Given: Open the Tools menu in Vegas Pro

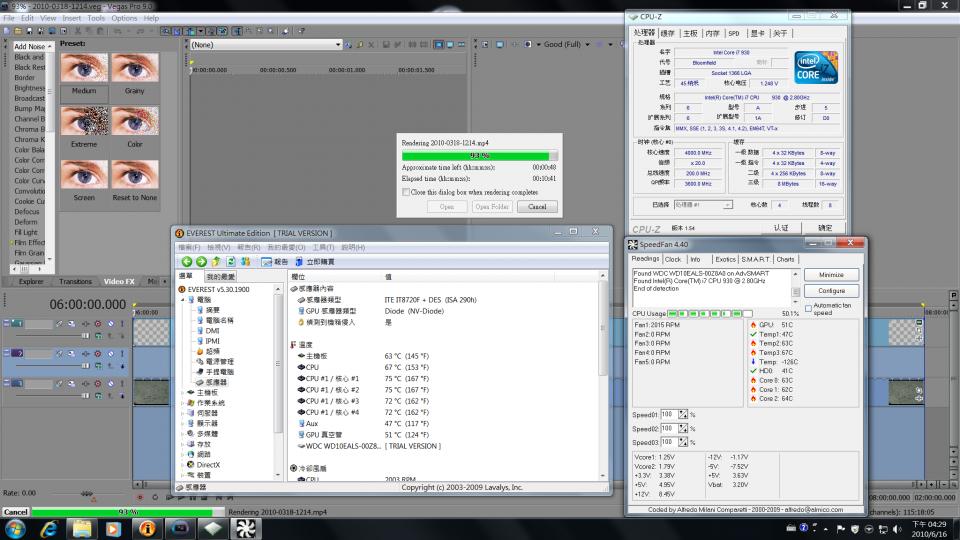Looking at the screenshot, I should tap(96, 18).
